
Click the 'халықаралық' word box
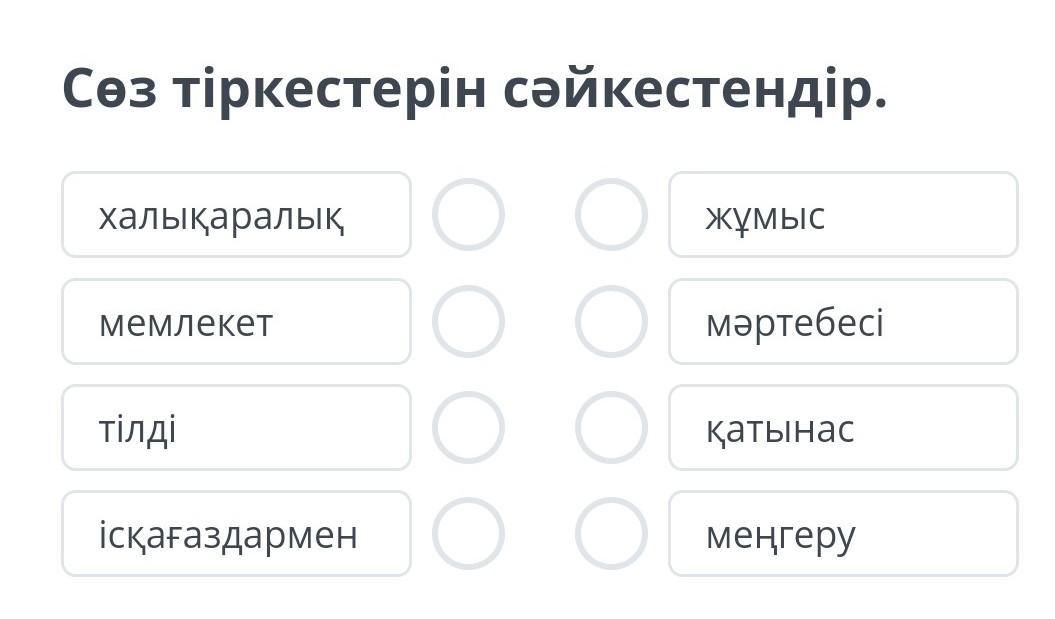[x=236, y=214]
